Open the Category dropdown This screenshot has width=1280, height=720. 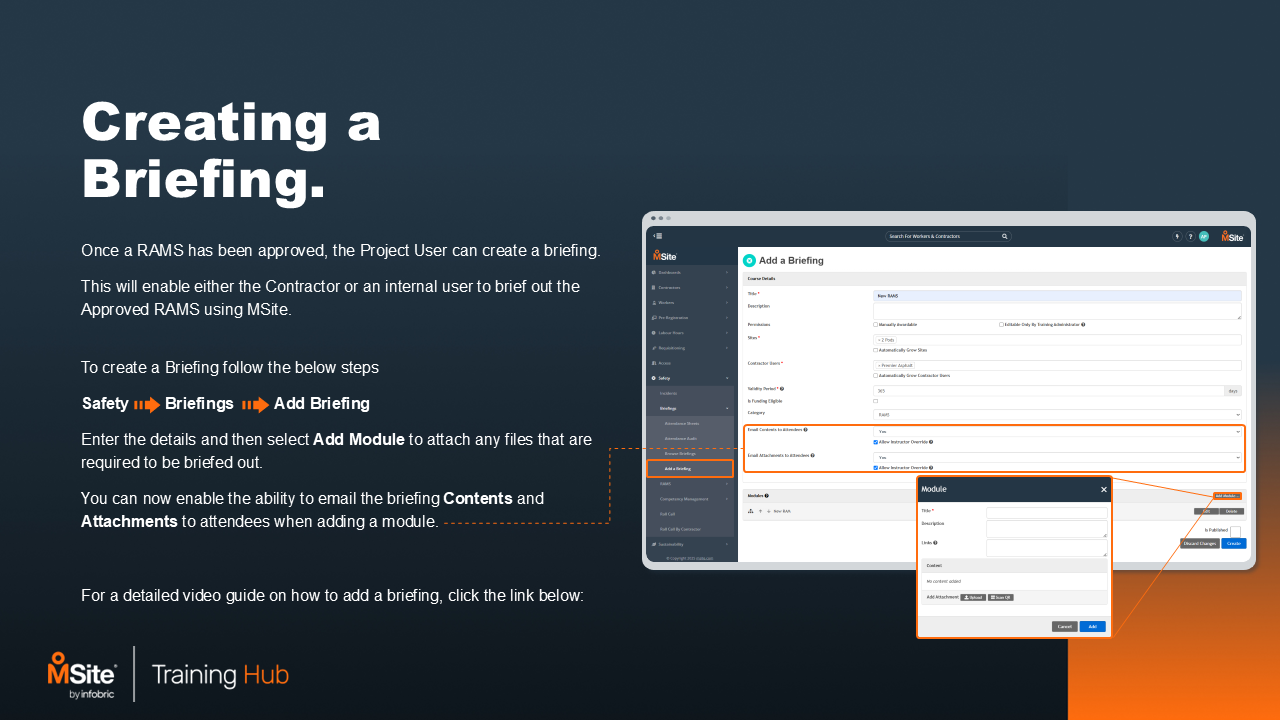[x=1057, y=414]
